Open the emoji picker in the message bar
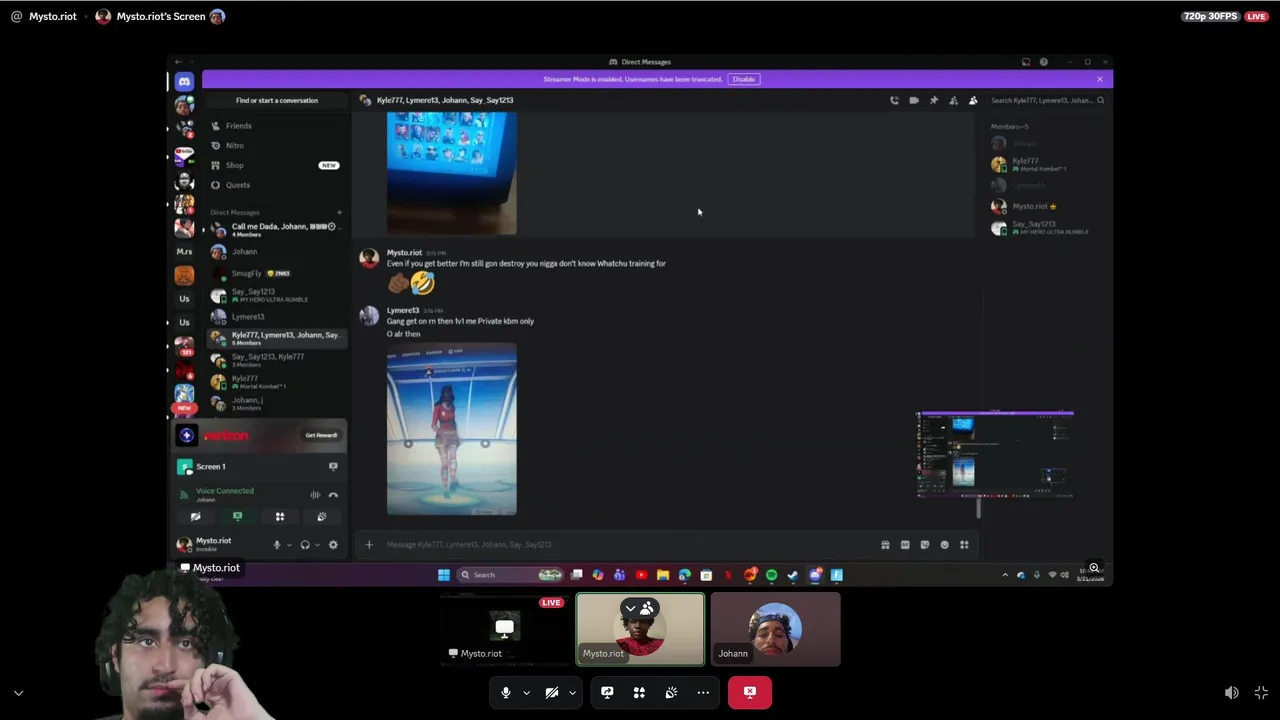The height and width of the screenshot is (720, 1280). pos(944,545)
